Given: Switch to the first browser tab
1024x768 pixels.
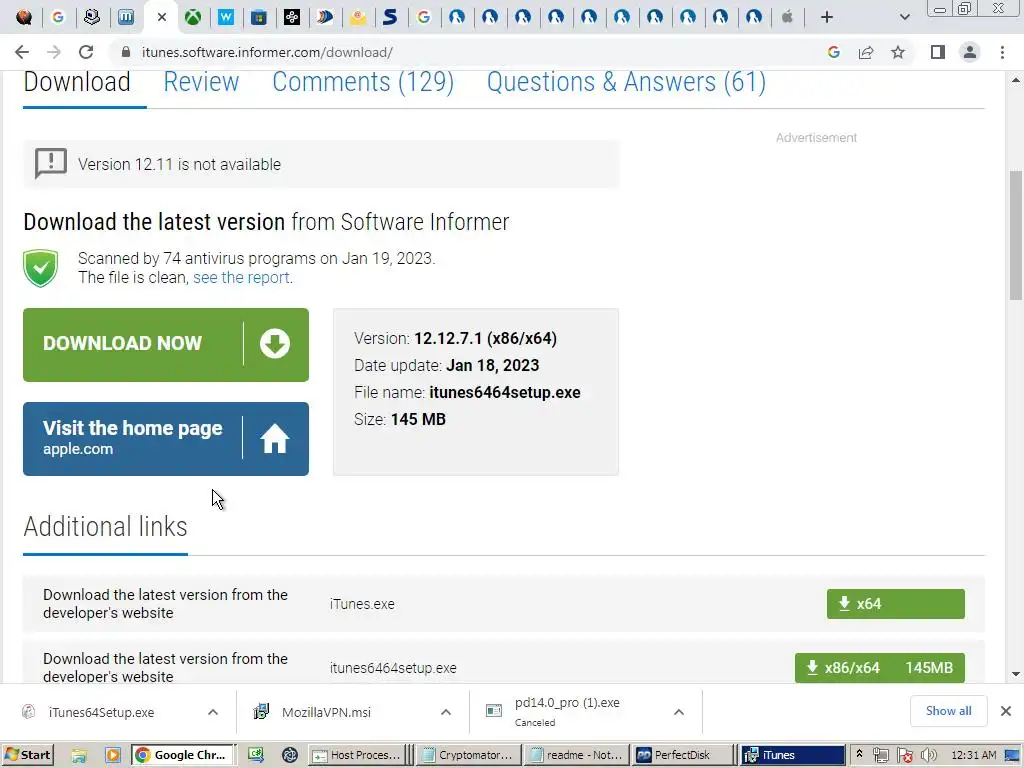Looking at the screenshot, I should 24,18.
